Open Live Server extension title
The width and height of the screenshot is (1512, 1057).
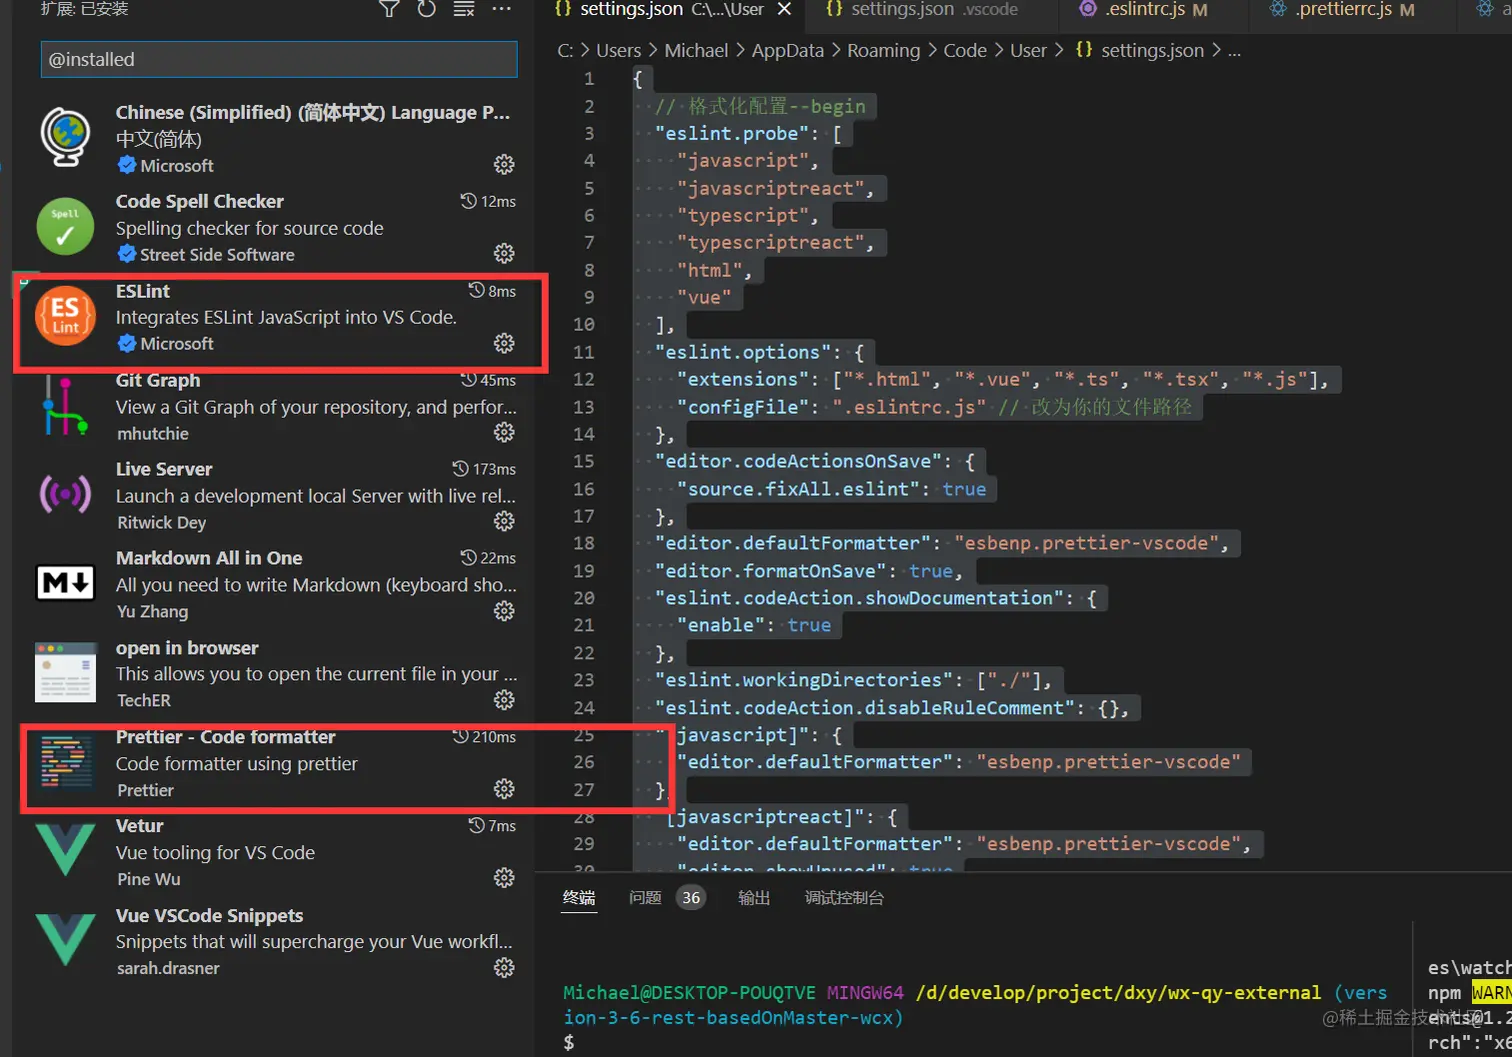[x=164, y=469]
